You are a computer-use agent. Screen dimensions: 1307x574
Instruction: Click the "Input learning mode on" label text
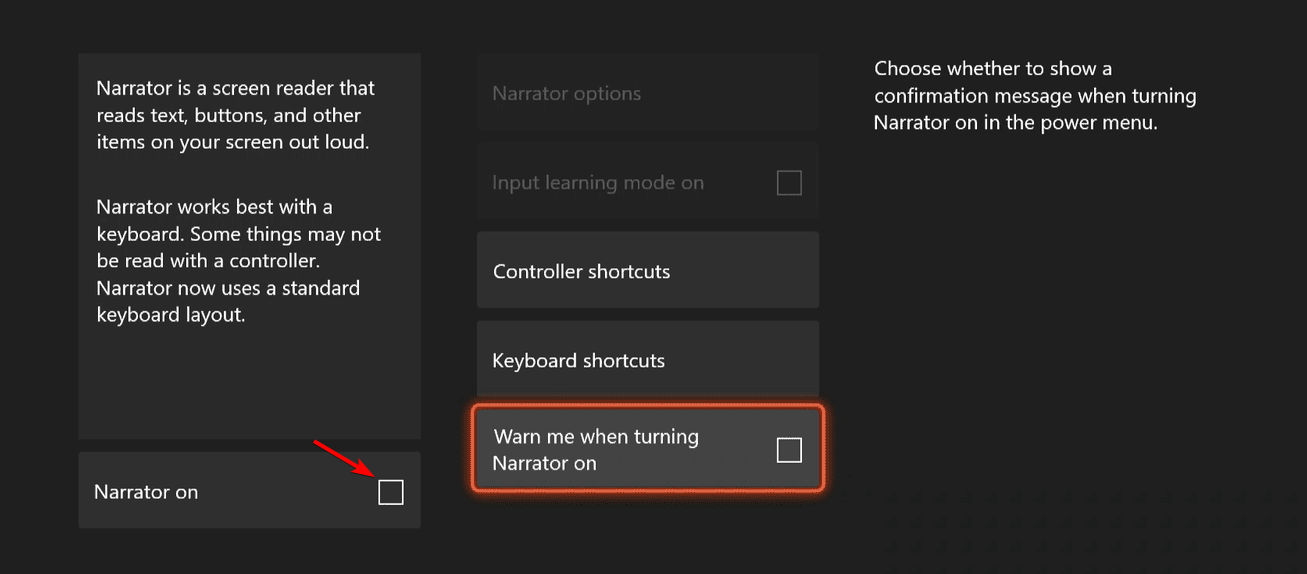point(597,183)
